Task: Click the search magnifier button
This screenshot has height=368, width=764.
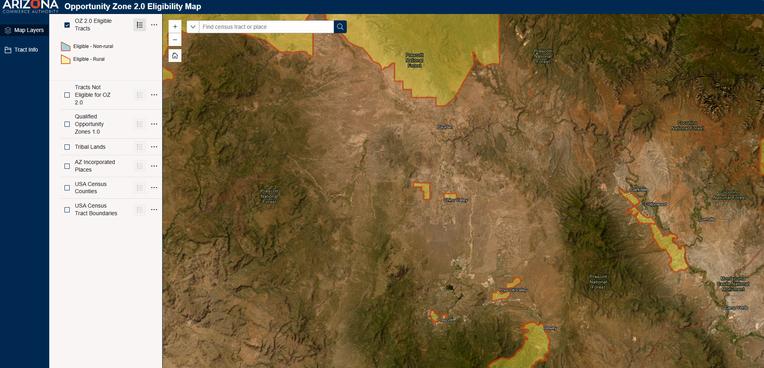Action: [340, 26]
